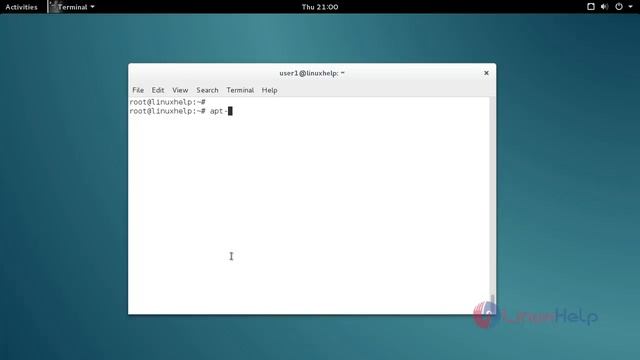The height and width of the screenshot is (360, 640).
Task: Expand the system menu arrow
Action: point(630,7)
